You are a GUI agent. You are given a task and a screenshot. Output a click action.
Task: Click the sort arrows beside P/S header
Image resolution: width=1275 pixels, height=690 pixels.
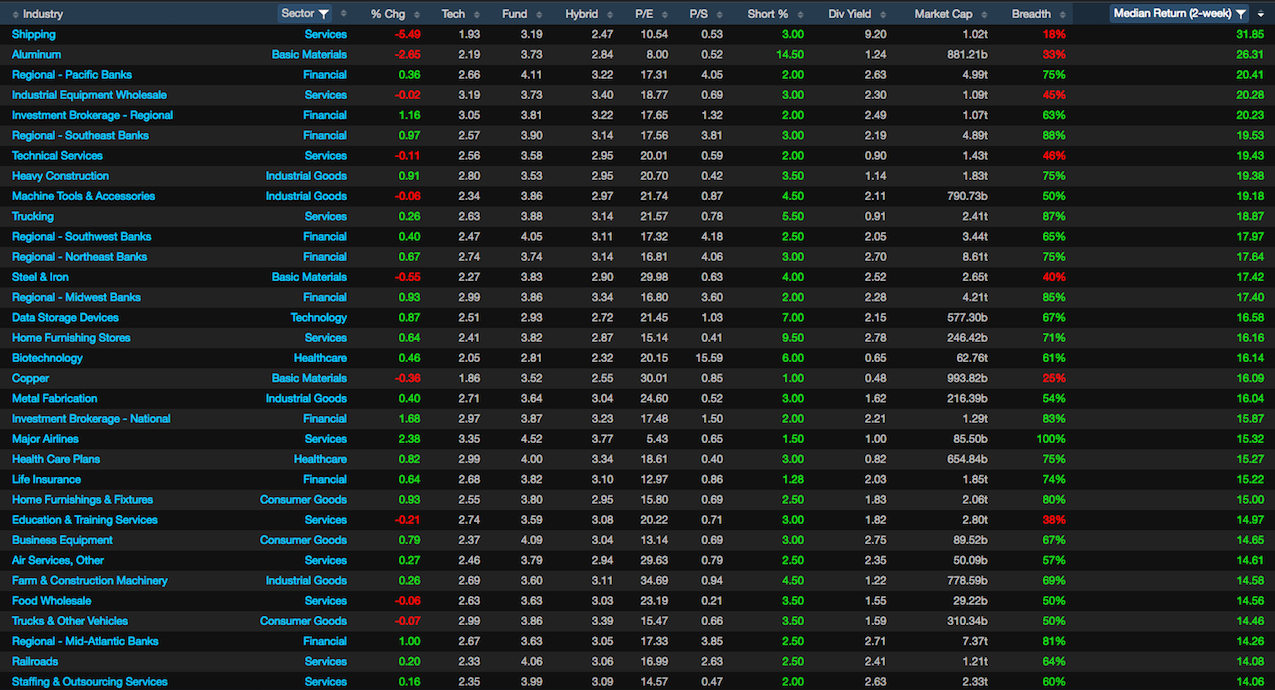point(719,14)
